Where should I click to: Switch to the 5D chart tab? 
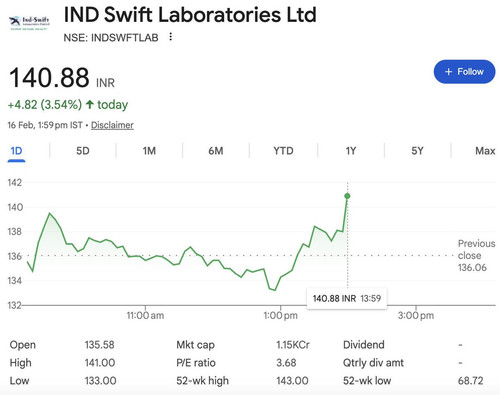[x=83, y=151]
